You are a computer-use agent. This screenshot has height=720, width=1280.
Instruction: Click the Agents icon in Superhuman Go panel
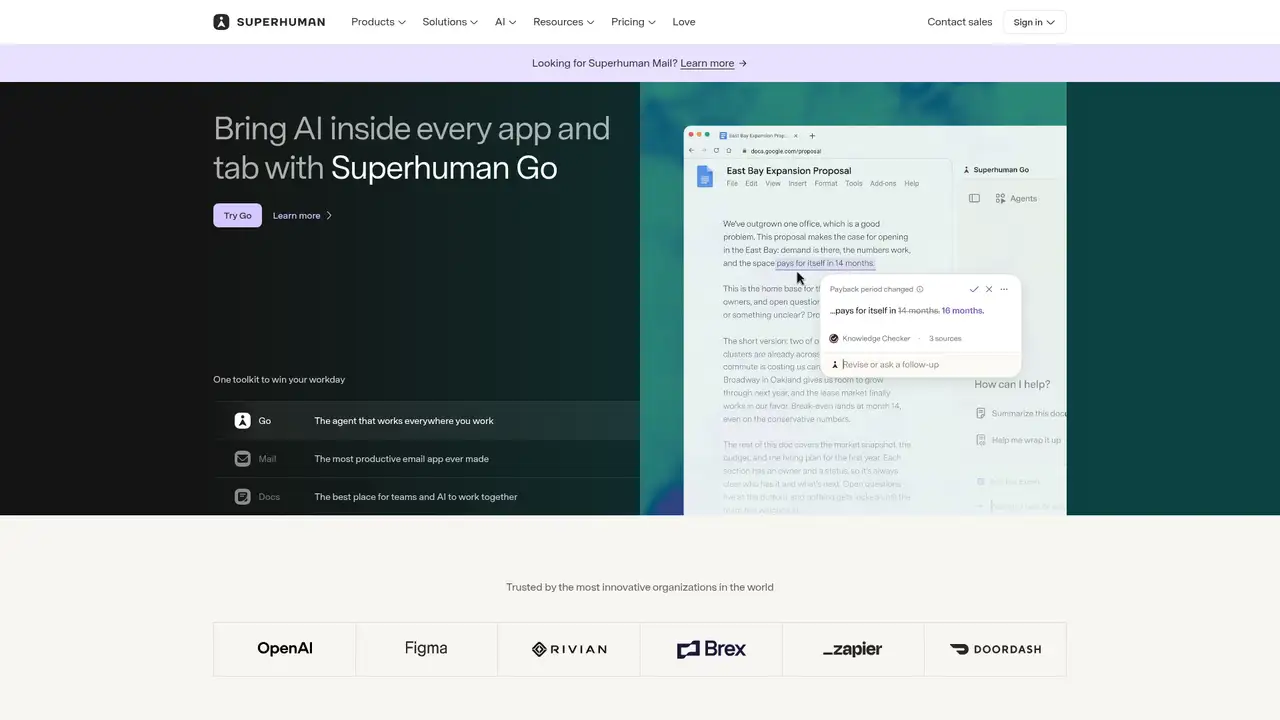pos(1000,199)
